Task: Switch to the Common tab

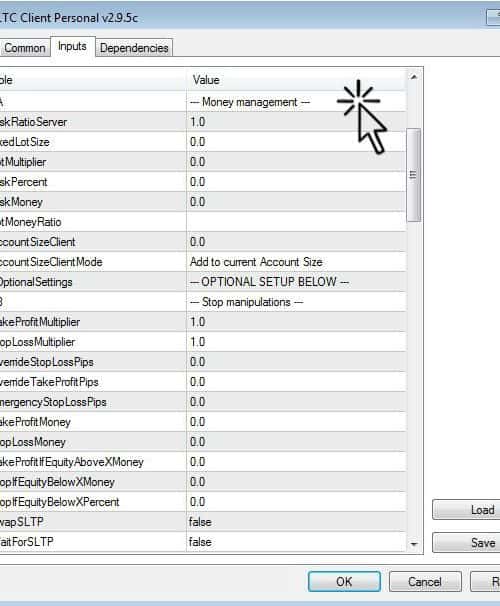Action: (x=25, y=48)
